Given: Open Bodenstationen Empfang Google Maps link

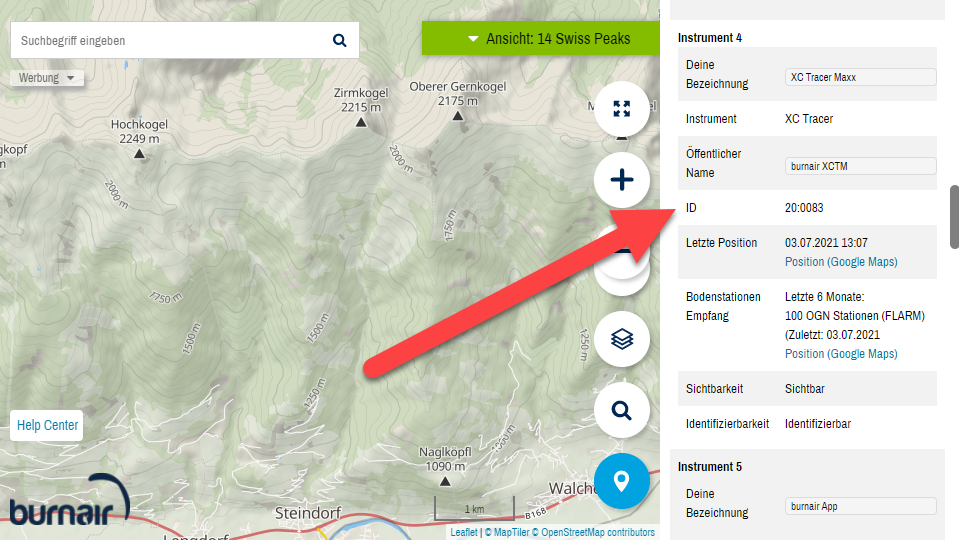Looking at the screenshot, I should point(841,353).
